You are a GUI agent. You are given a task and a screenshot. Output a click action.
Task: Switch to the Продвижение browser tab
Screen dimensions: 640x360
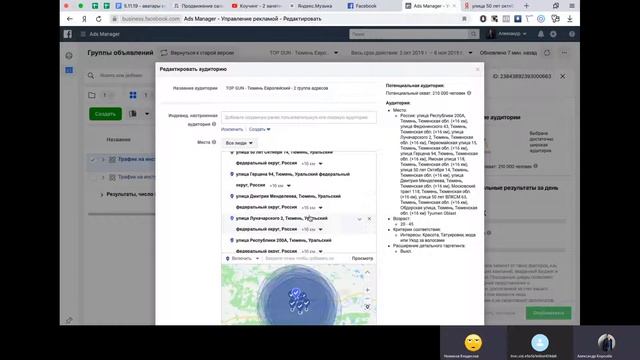coord(199,6)
